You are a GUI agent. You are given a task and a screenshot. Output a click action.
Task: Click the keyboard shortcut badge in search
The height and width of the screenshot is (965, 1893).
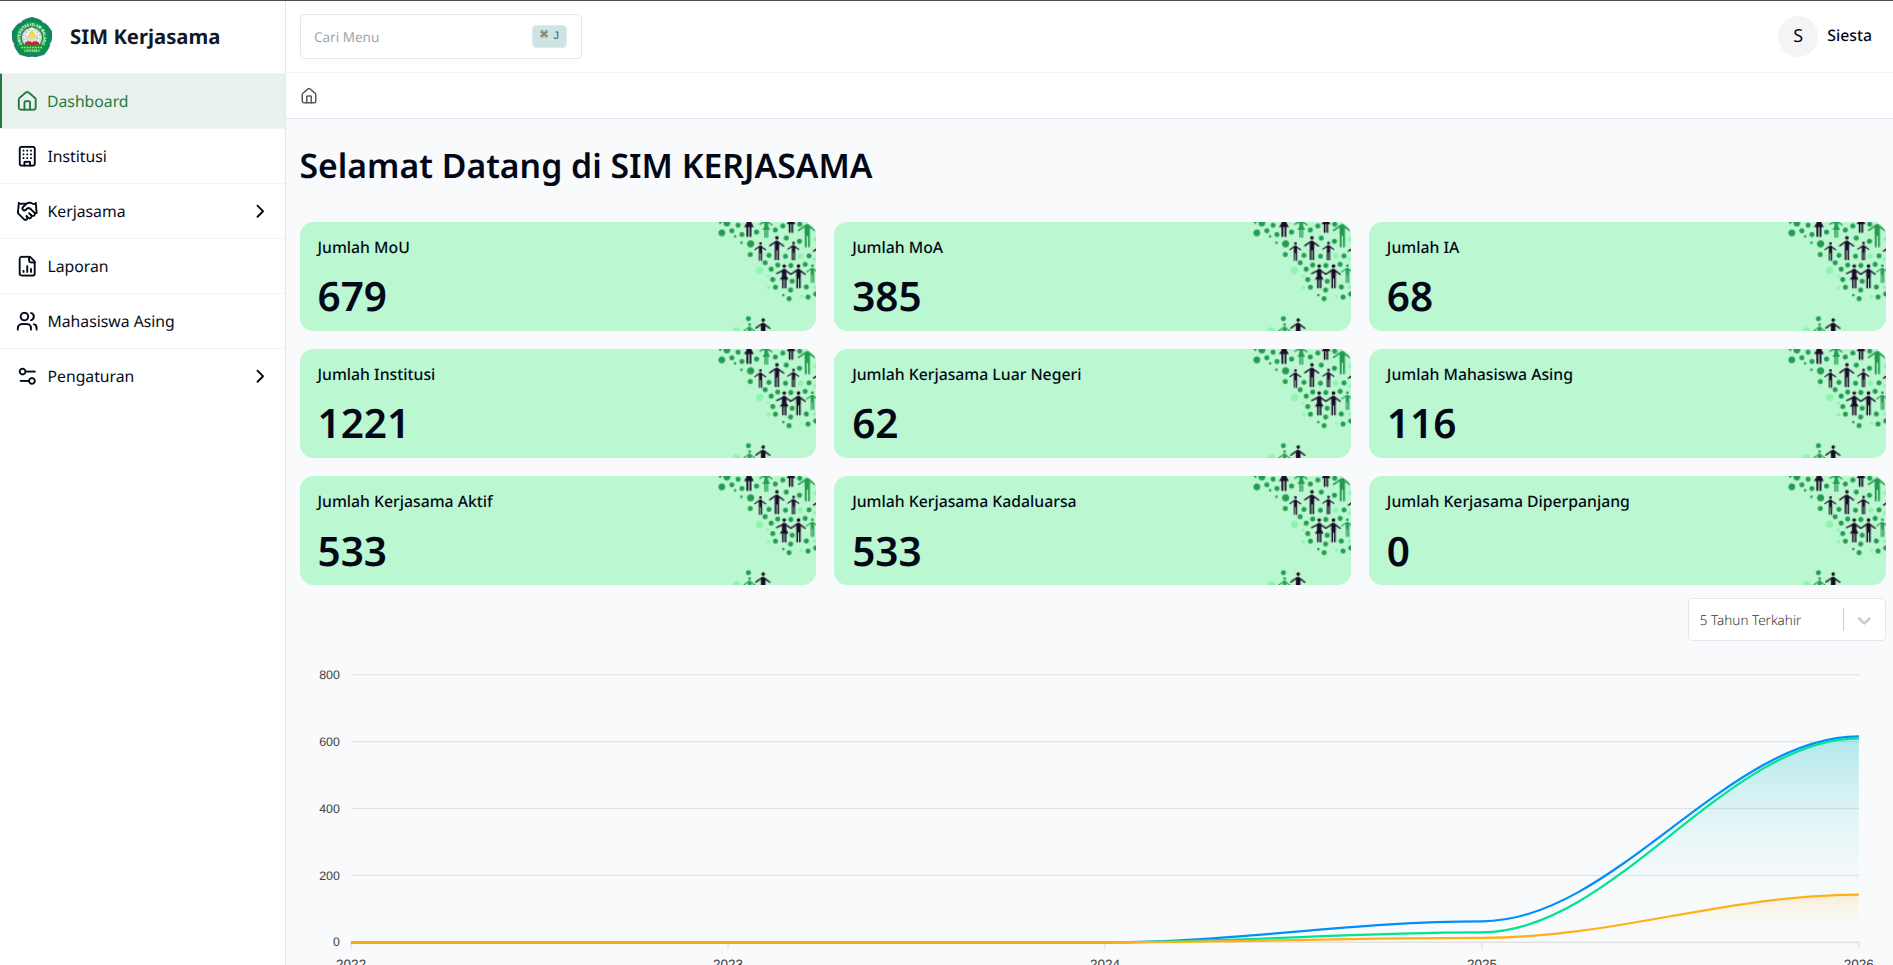549,36
